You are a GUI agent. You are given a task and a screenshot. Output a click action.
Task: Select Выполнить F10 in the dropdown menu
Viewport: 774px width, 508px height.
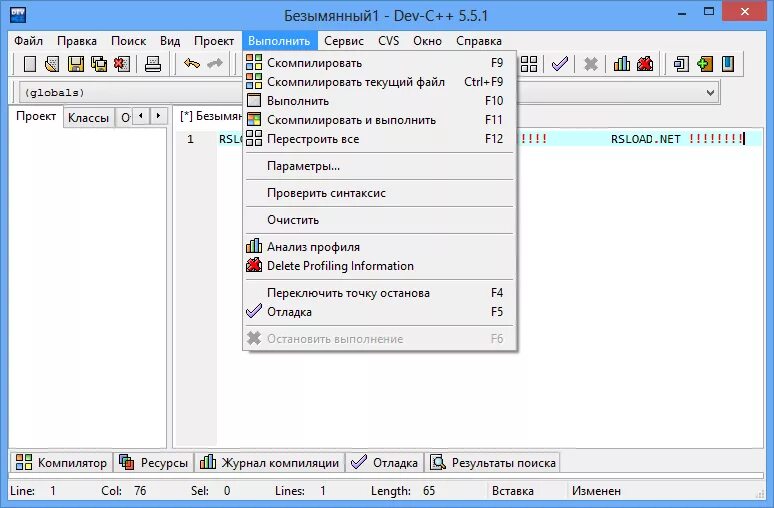click(380, 101)
